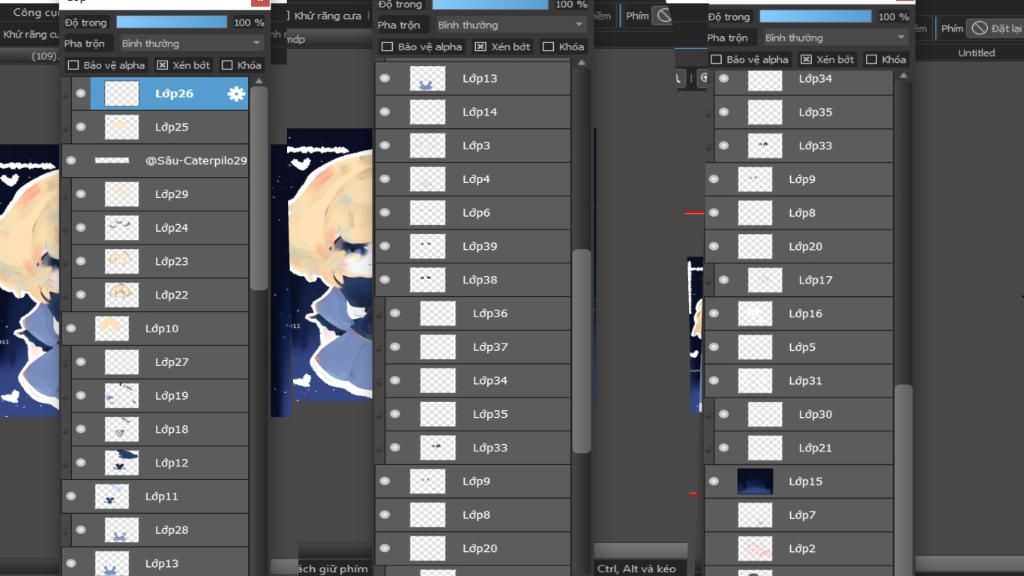Image resolution: width=1024 pixels, height=576 pixels.
Task: Toggle visibility of Lớp25
Action: click(80, 127)
